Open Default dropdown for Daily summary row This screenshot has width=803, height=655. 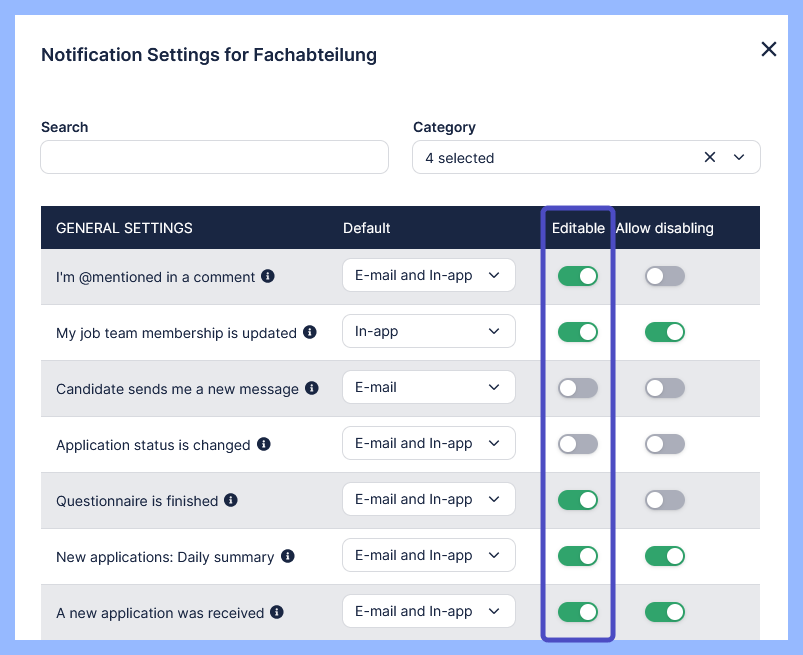(428, 556)
